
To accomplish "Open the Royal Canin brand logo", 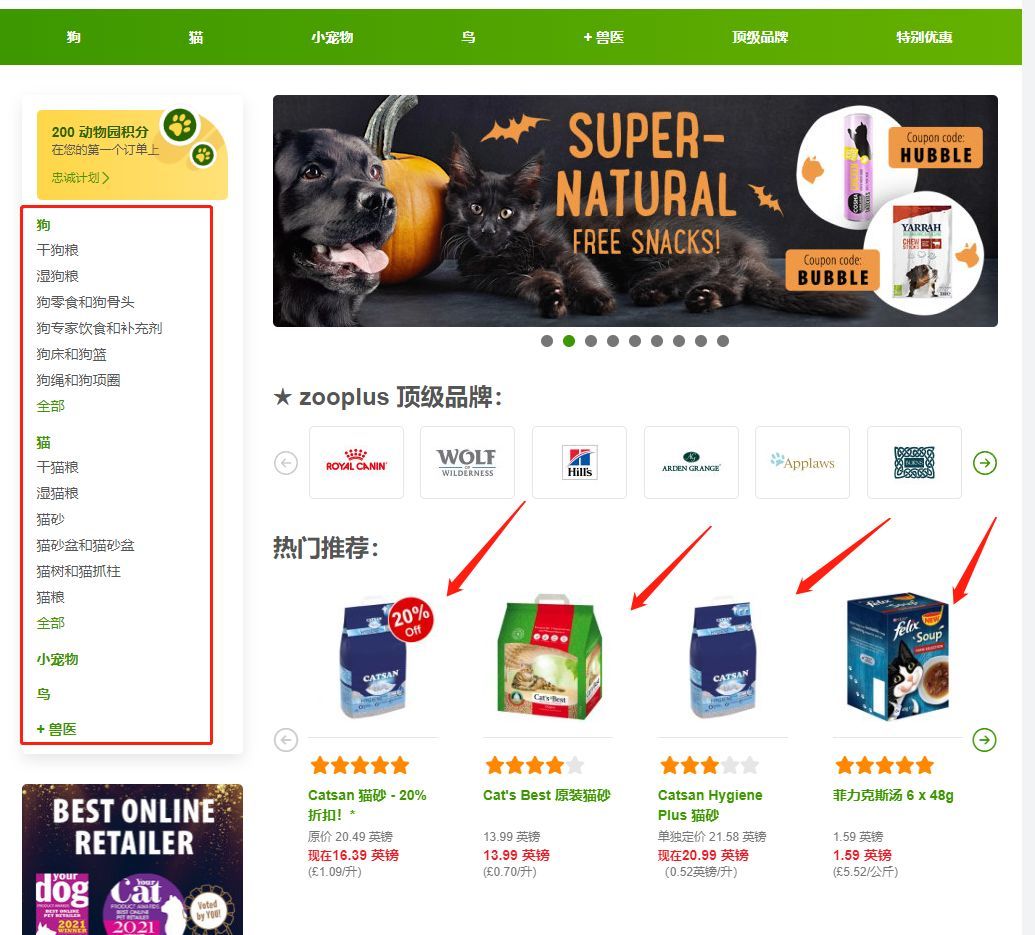I will (x=356, y=462).
